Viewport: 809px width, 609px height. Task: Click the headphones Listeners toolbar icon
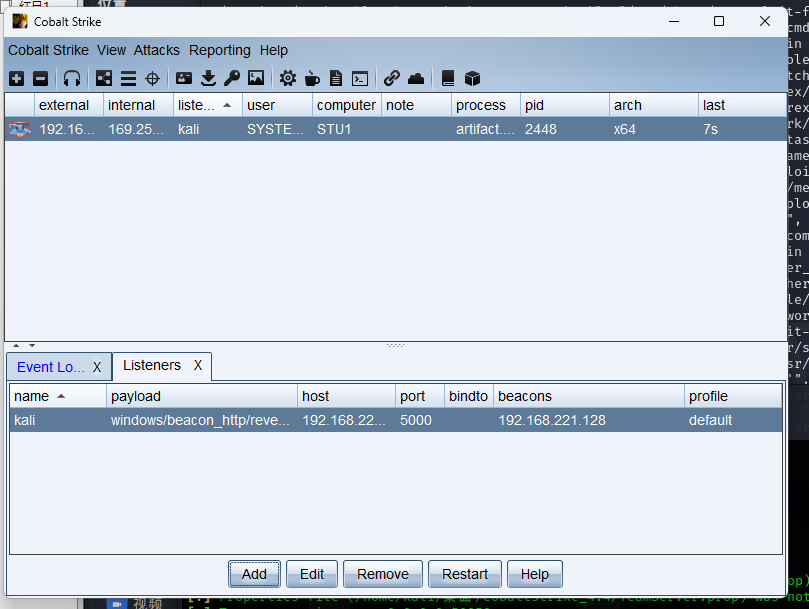pos(72,78)
